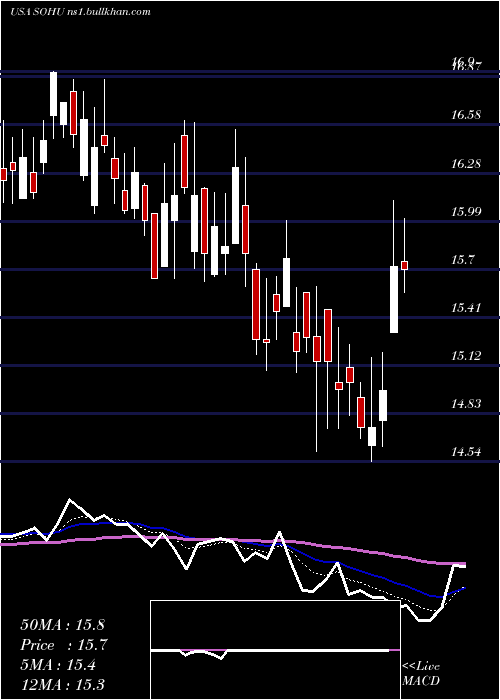500x700 pixels.
Task: Click the Price : 15.7 readout
Action: pyautogui.click(x=64, y=645)
